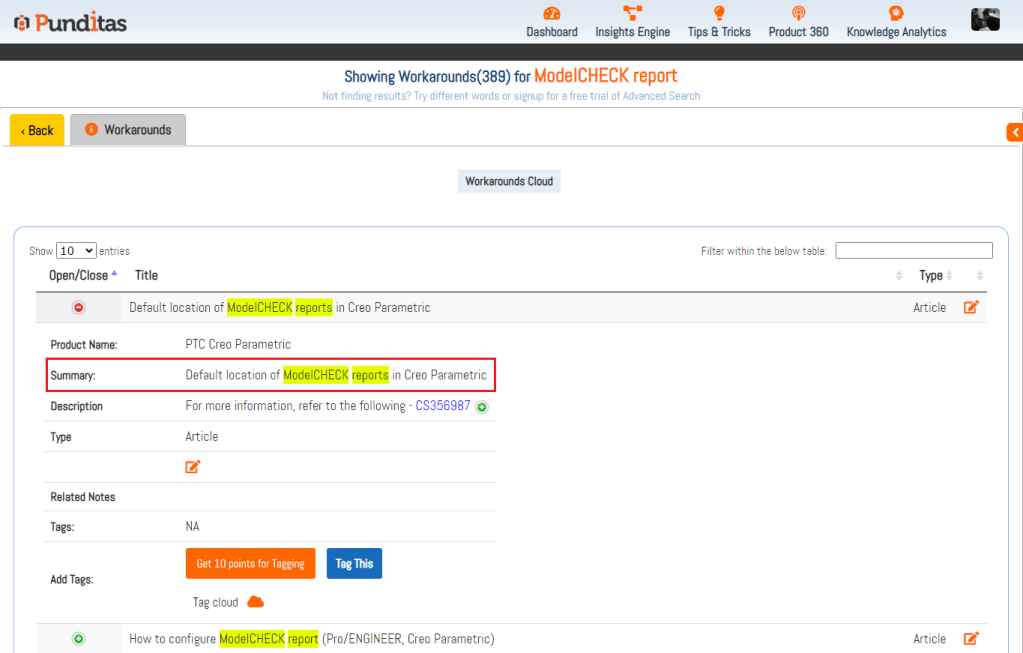Click the blue Tag This button
This screenshot has width=1023, height=653.
click(x=354, y=564)
